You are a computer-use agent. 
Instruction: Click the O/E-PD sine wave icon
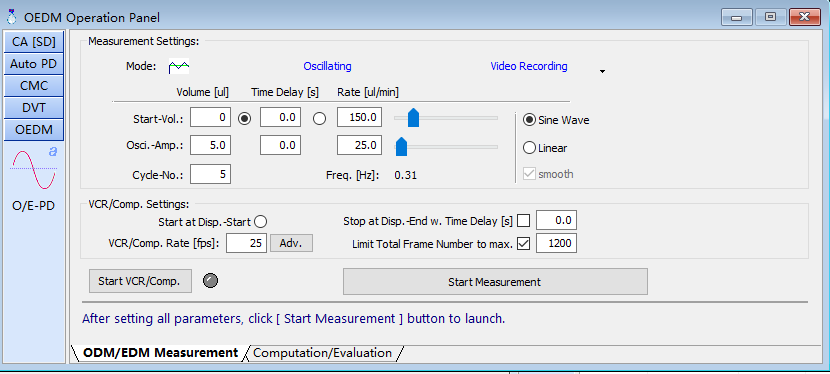[34, 169]
